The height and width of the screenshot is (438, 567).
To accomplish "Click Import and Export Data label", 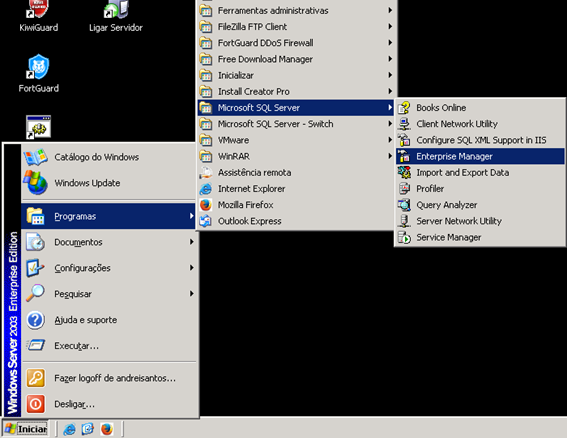I will pos(462,173).
